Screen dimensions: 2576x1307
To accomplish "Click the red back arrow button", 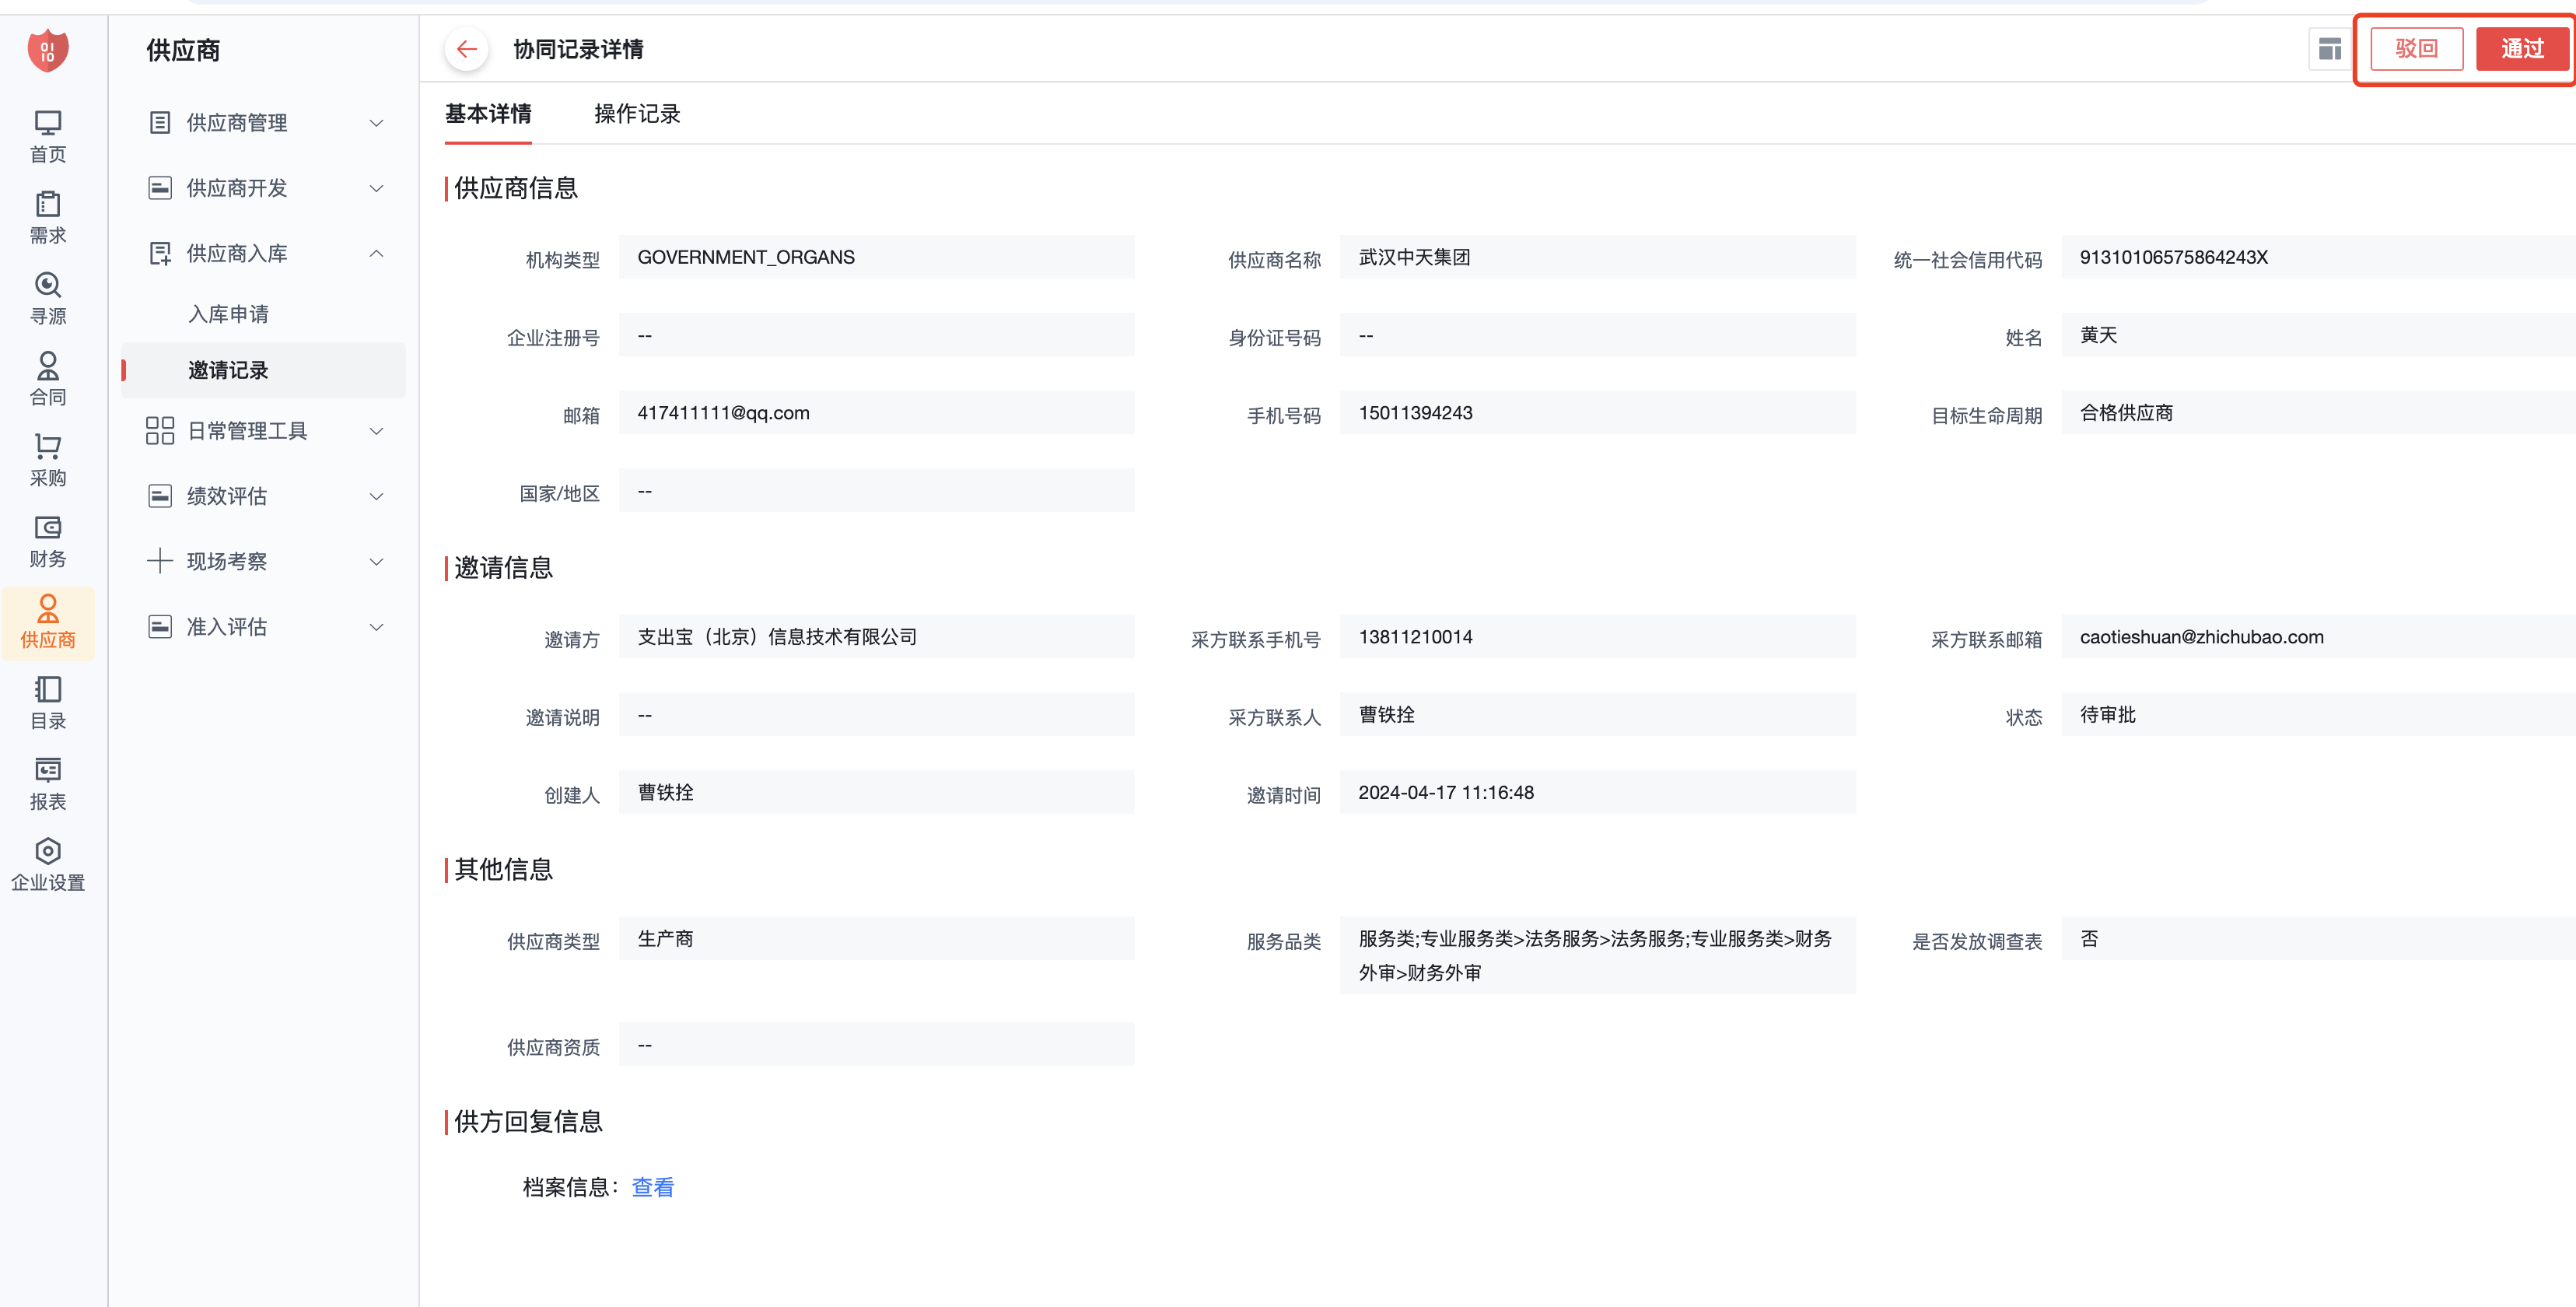I will tap(466, 49).
